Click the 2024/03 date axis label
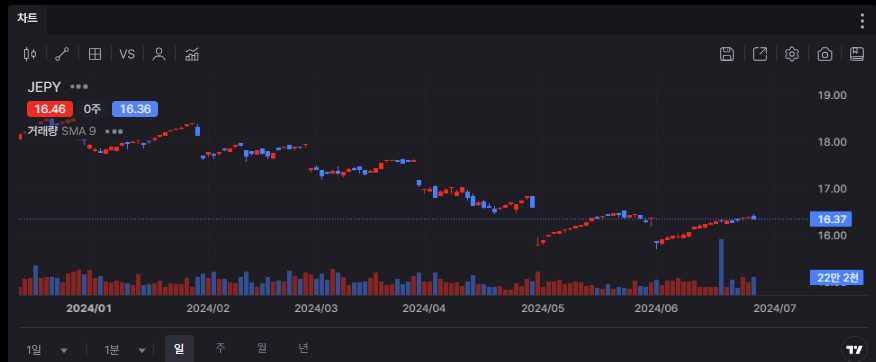Screen dimensions: 876x362 (x=316, y=308)
